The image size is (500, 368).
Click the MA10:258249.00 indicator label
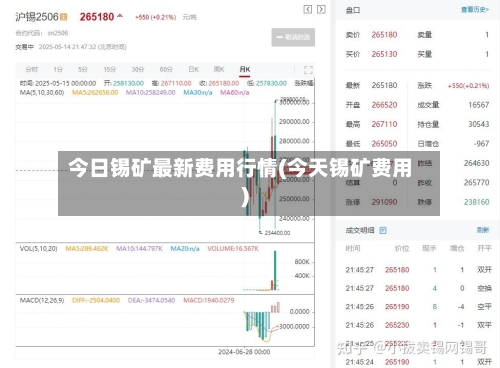(x=150, y=92)
